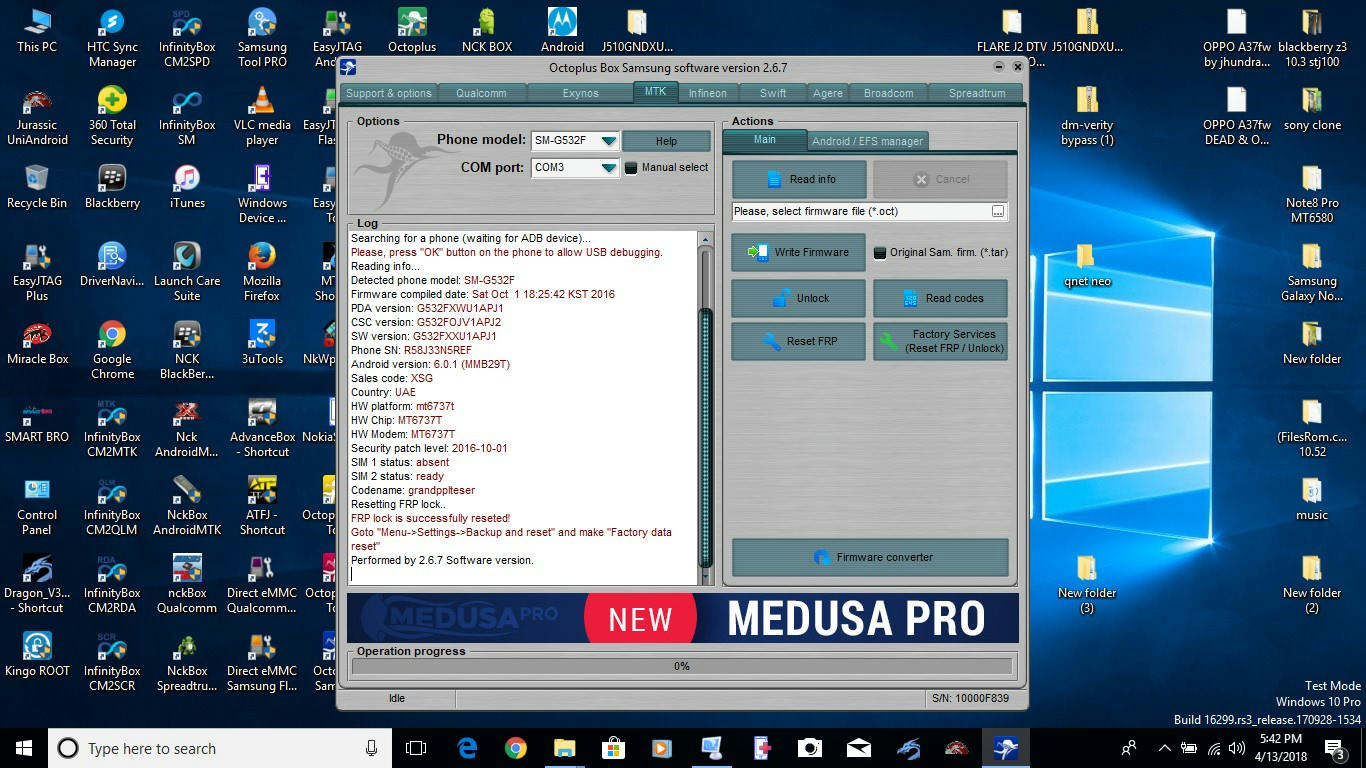The height and width of the screenshot is (768, 1366).
Task: Switch to the Exynos tab
Action: point(580,93)
